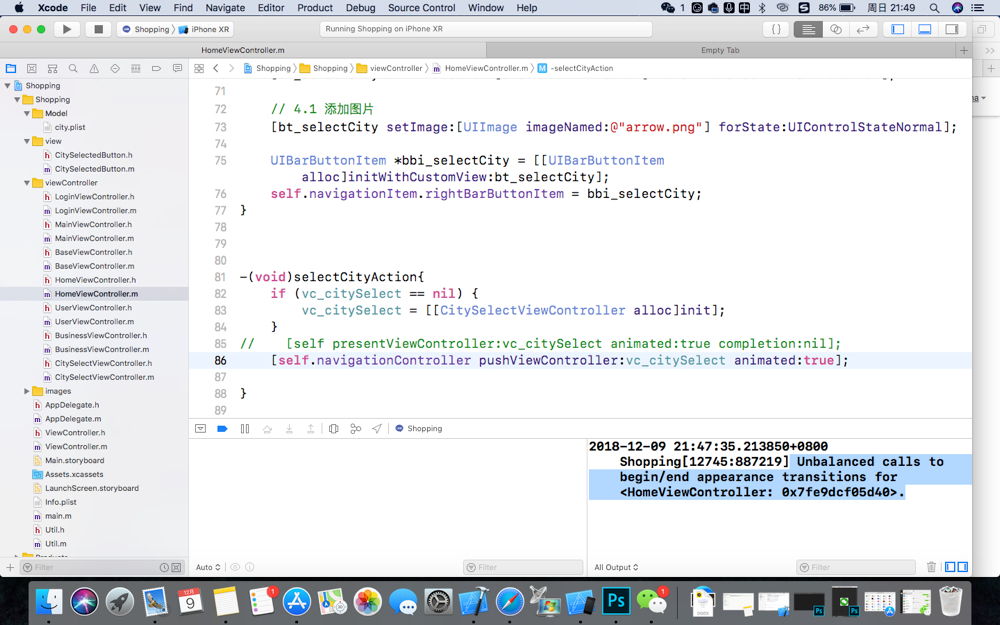Switch to the Assistant editor

coord(835,29)
